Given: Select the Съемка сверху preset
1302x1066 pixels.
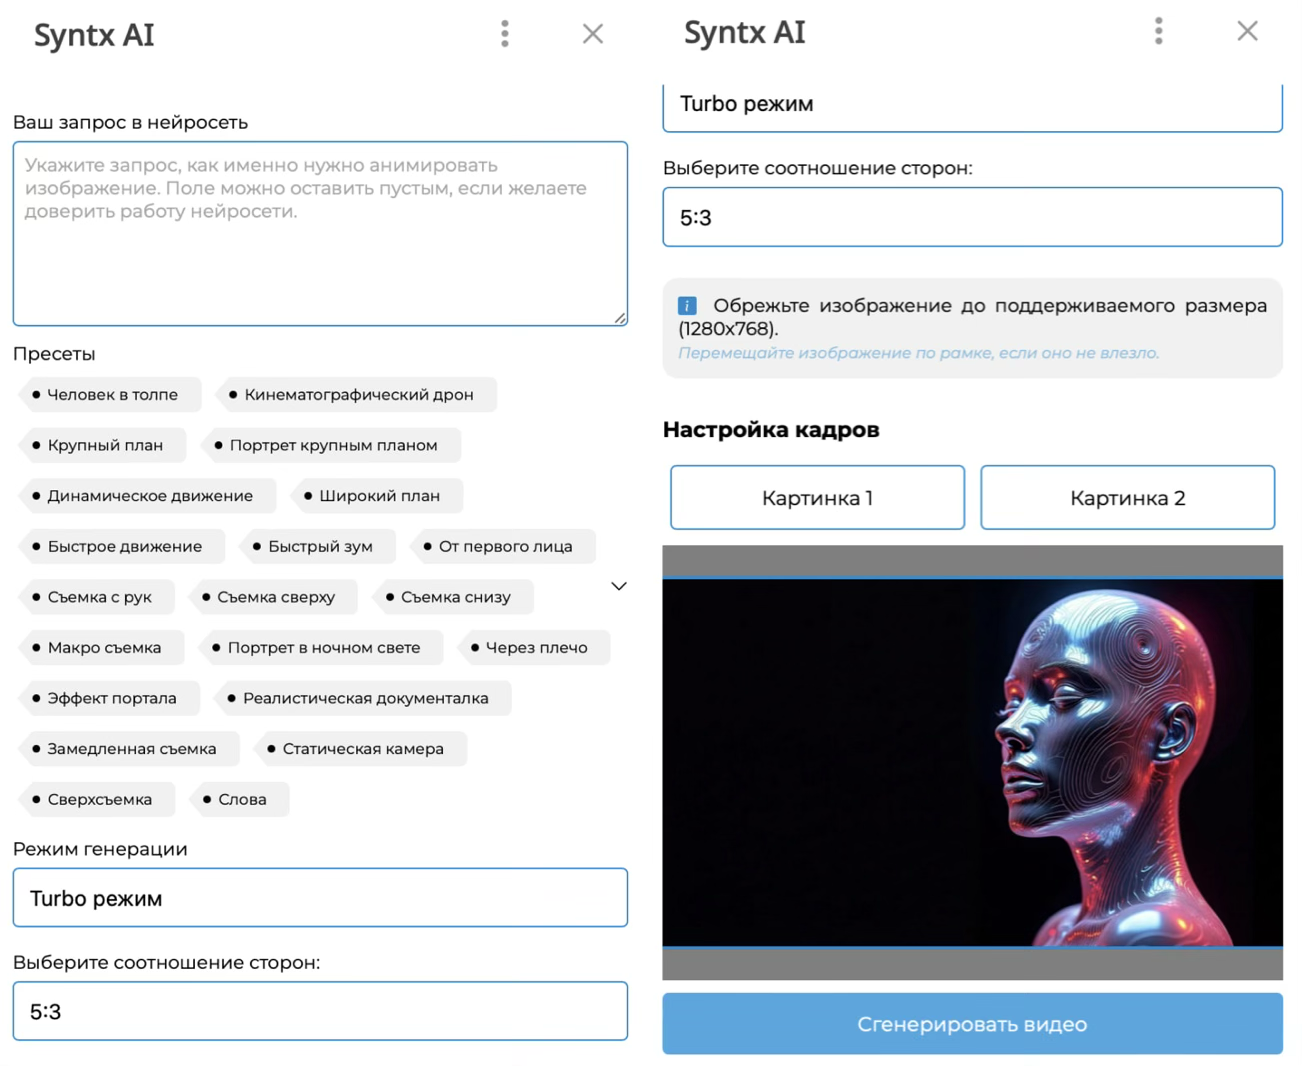Looking at the screenshot, I should coord(274,597).
